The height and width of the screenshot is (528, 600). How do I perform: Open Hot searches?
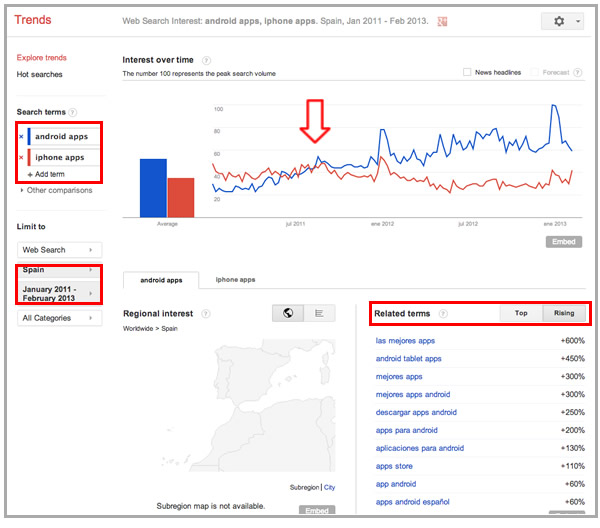(x=39, y=74)
